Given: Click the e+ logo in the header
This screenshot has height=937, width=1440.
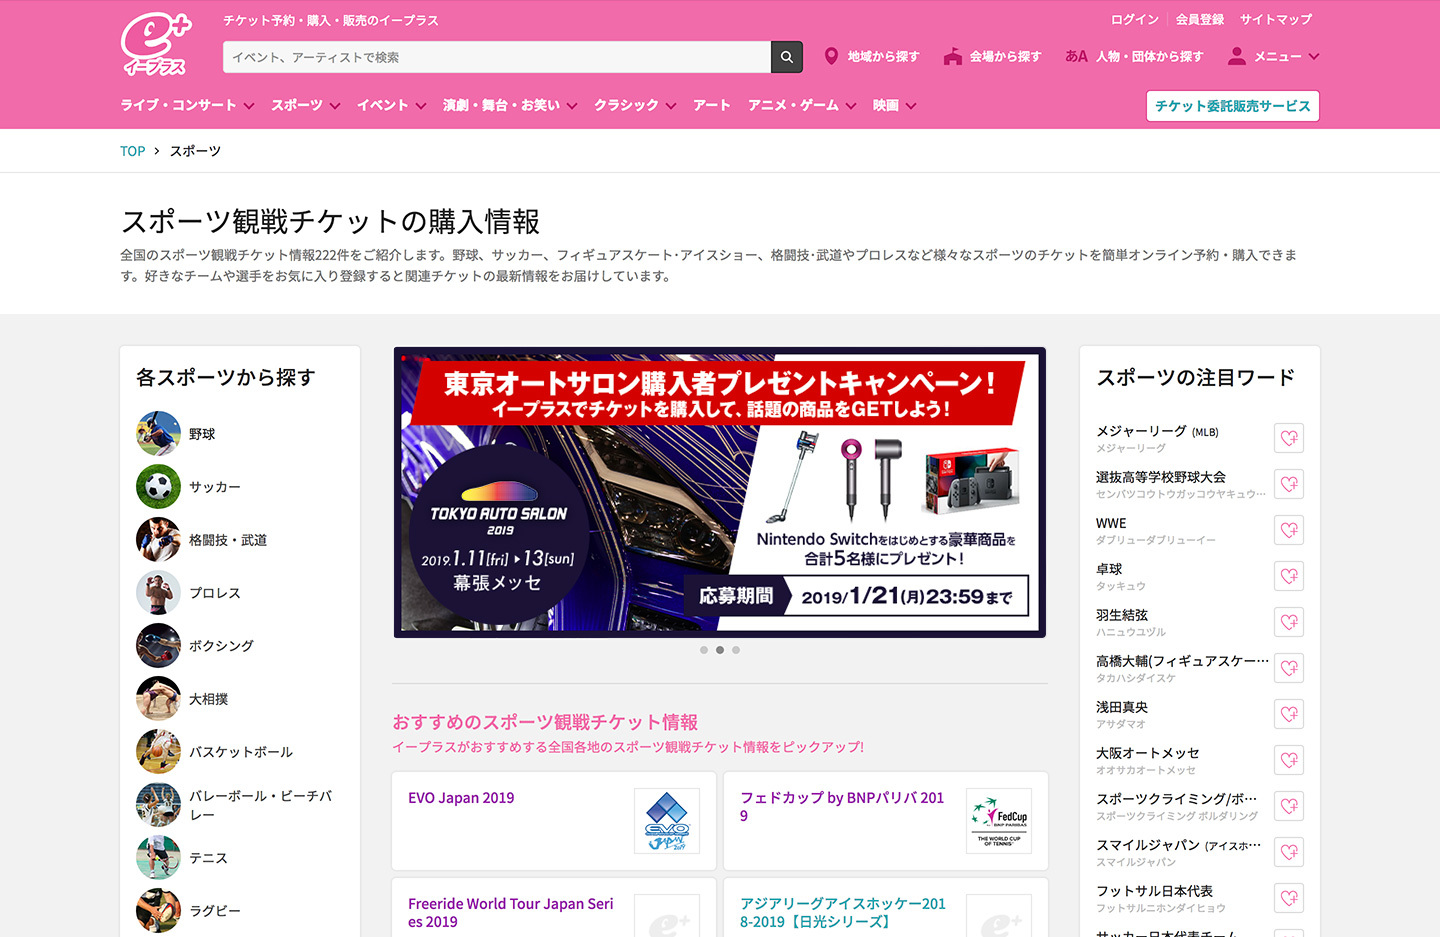Looking at the screenshot, I should 156,44.
